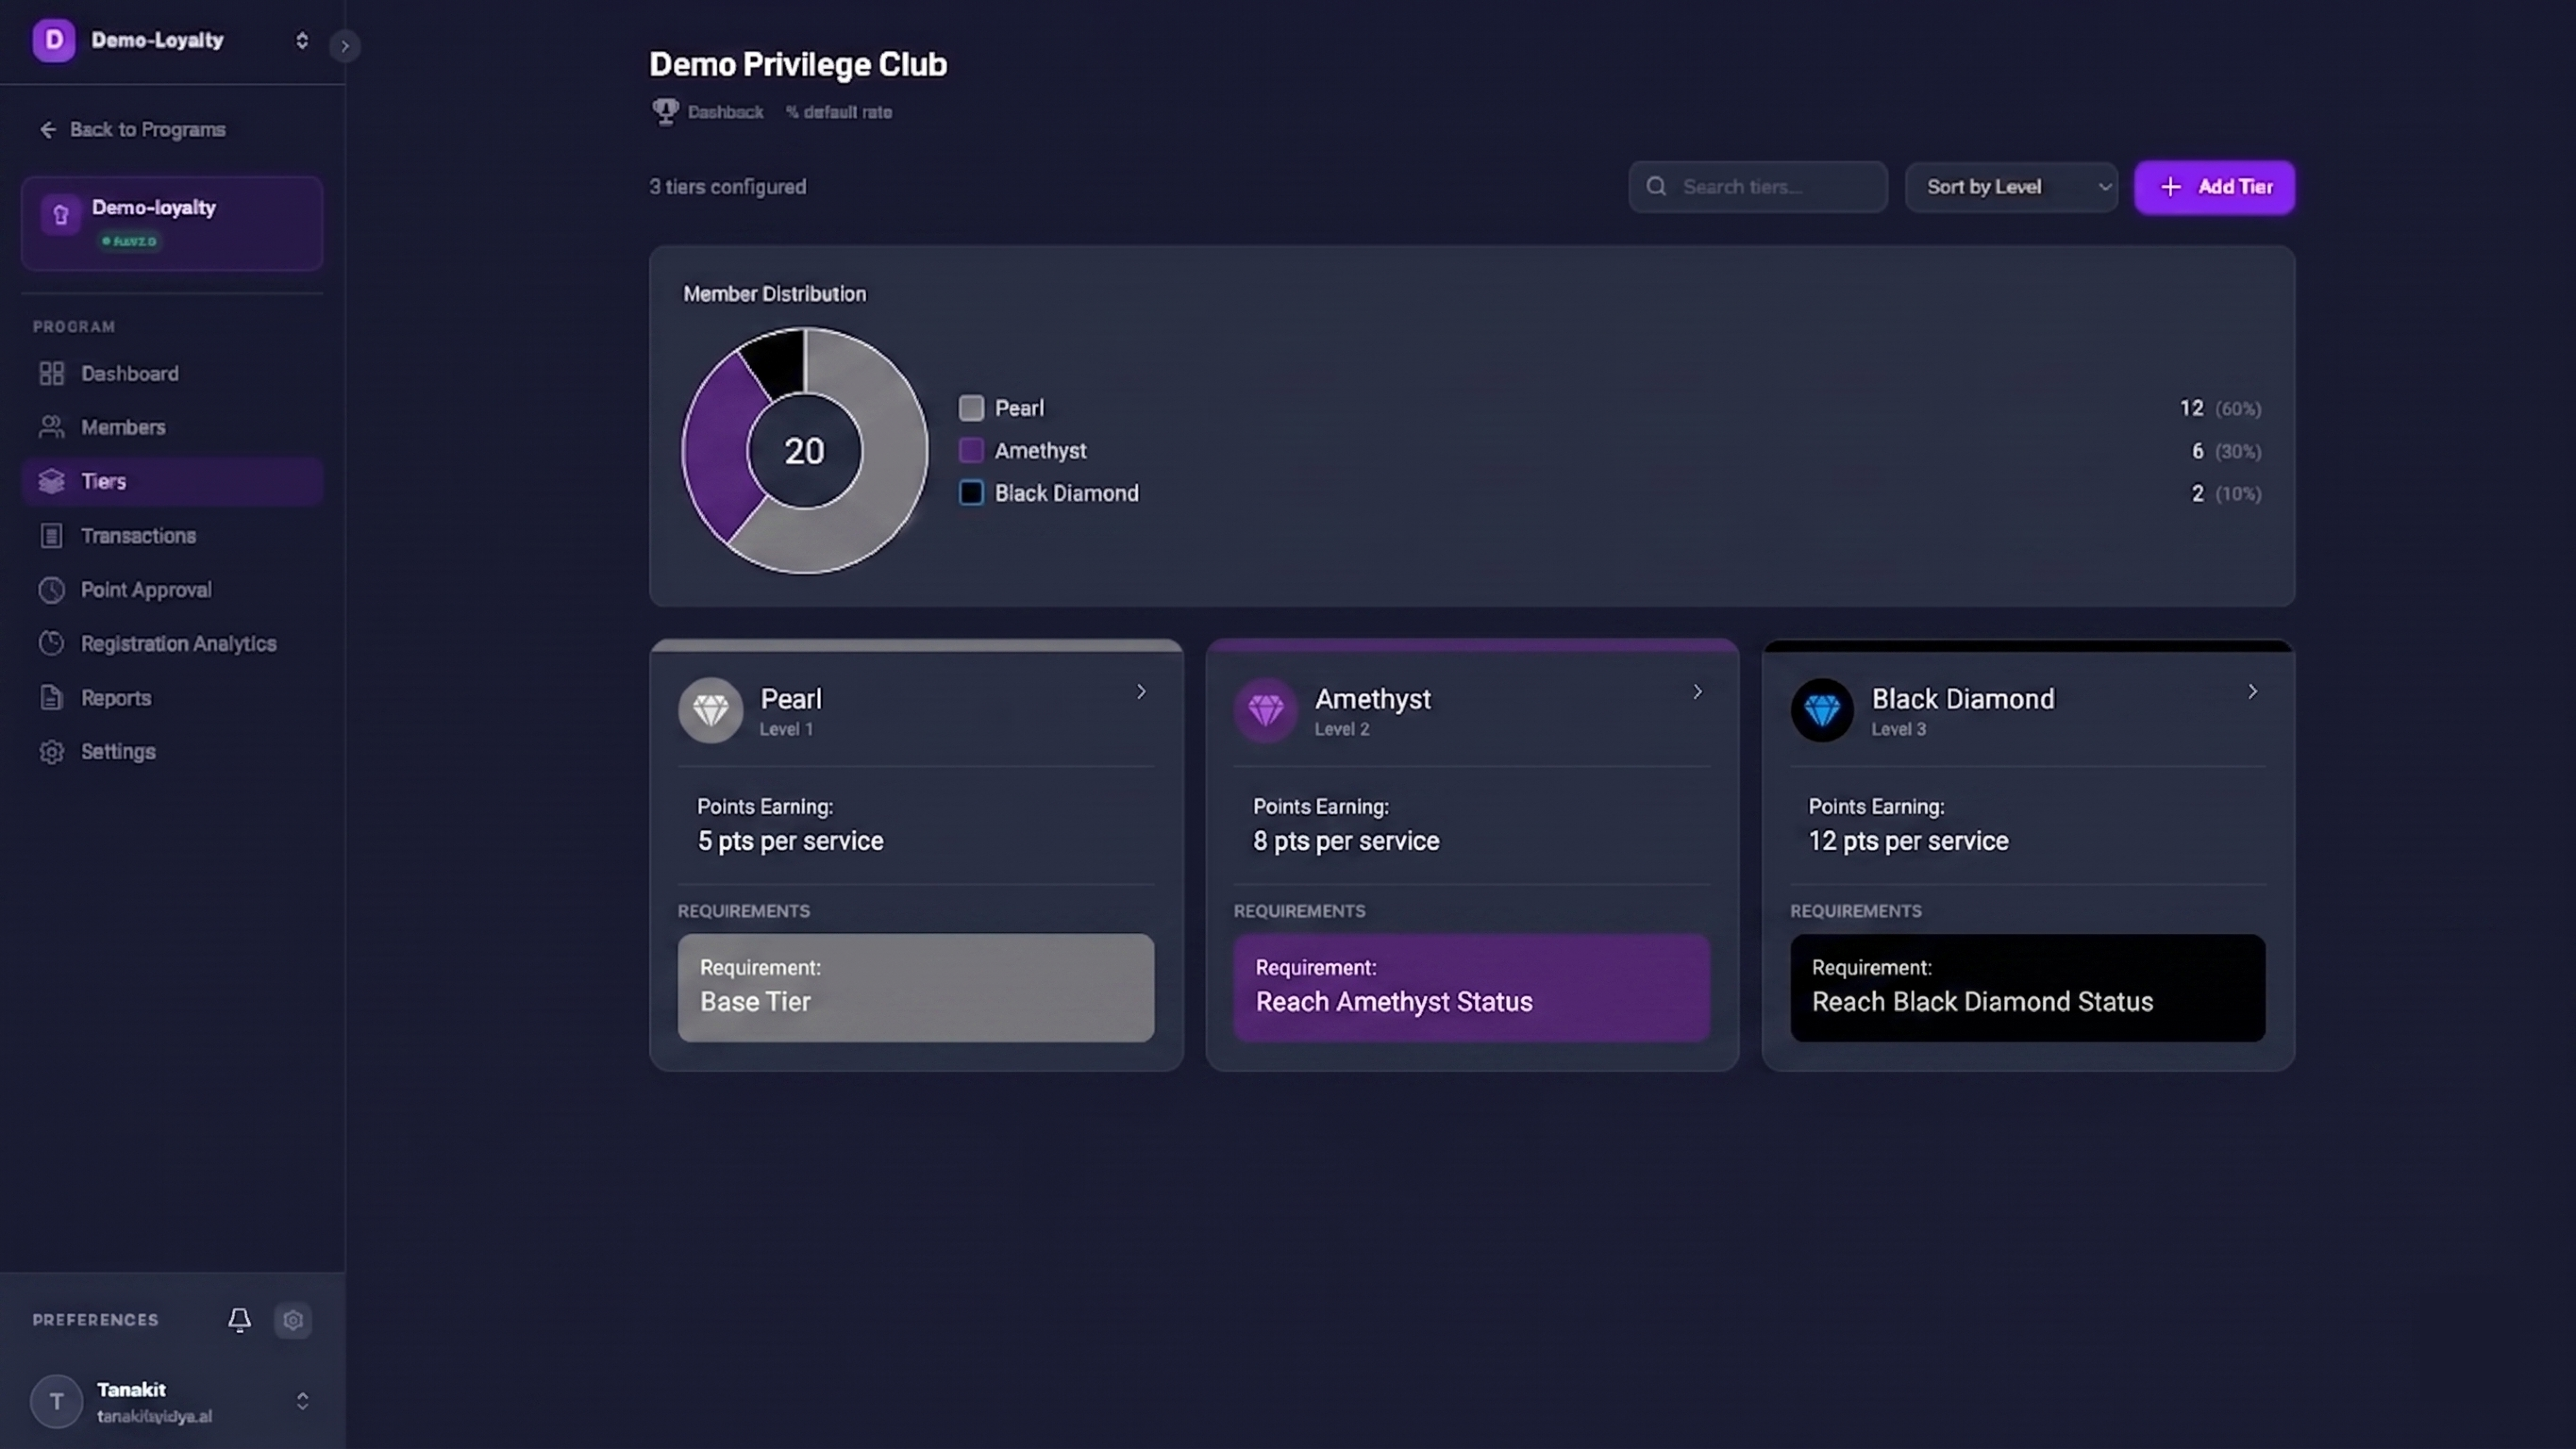
Task: Collapse the sidebar with the chevron button
Action: 344,46
